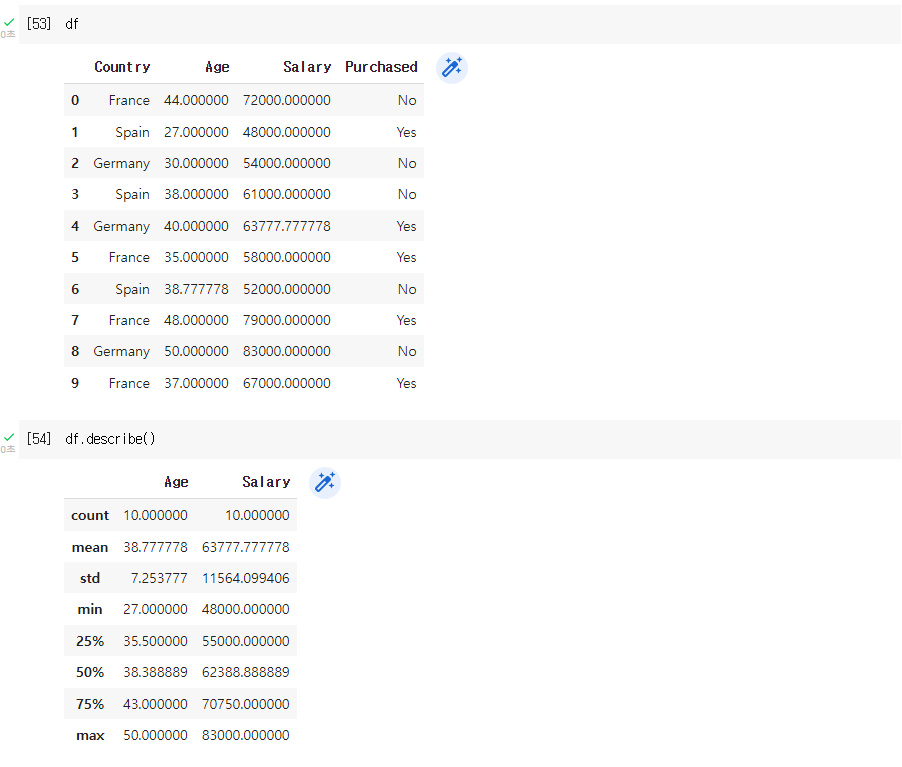Click 'France' in row 5
Viewport: 902px width, 767px height.
click(x=129, y=258)
